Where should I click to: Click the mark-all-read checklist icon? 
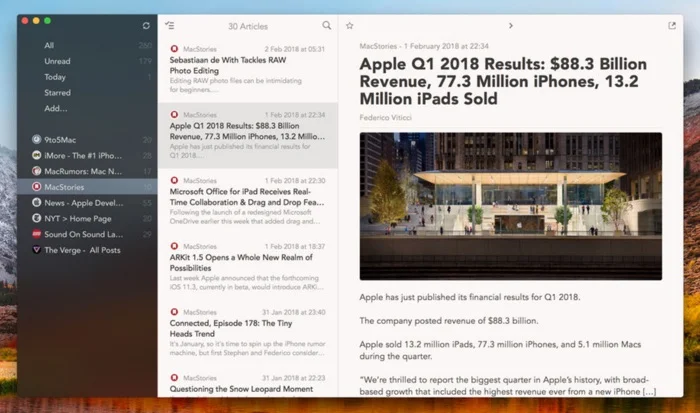click(x=170, y=25)
